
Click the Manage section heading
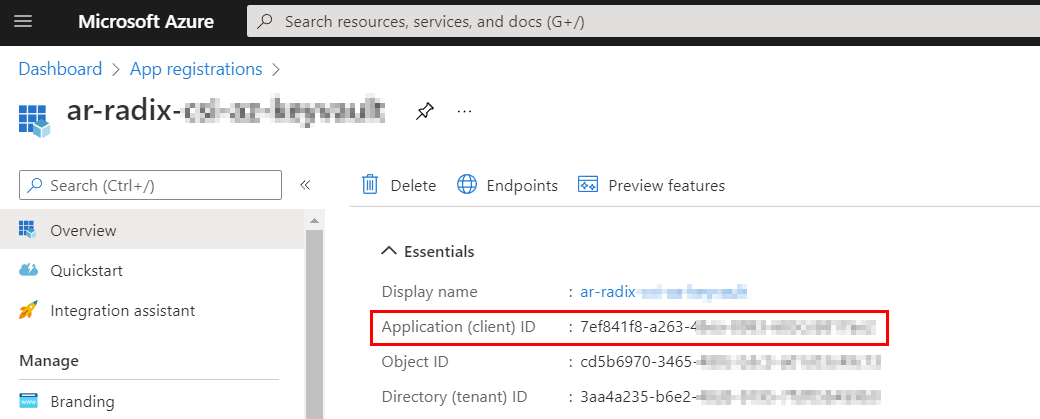49,361
